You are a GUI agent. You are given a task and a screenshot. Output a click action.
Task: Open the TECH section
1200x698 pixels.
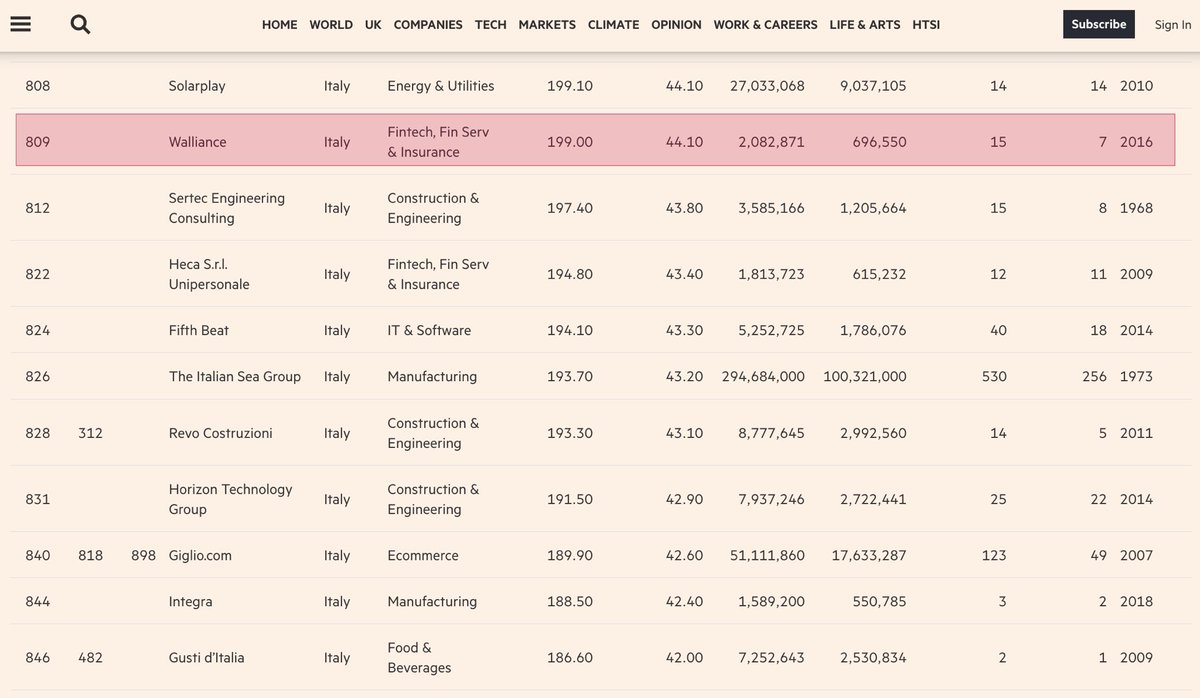(491, 24)
